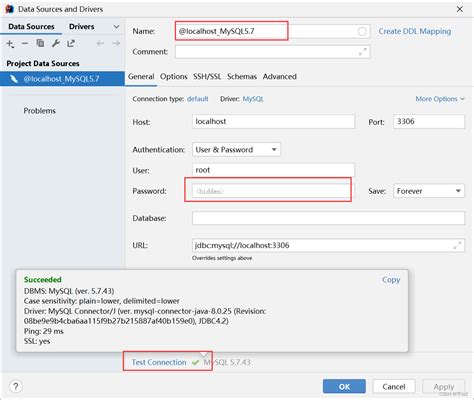Go back with left arrow icon
Screen dimensions: 474x400
click(100, 43)
